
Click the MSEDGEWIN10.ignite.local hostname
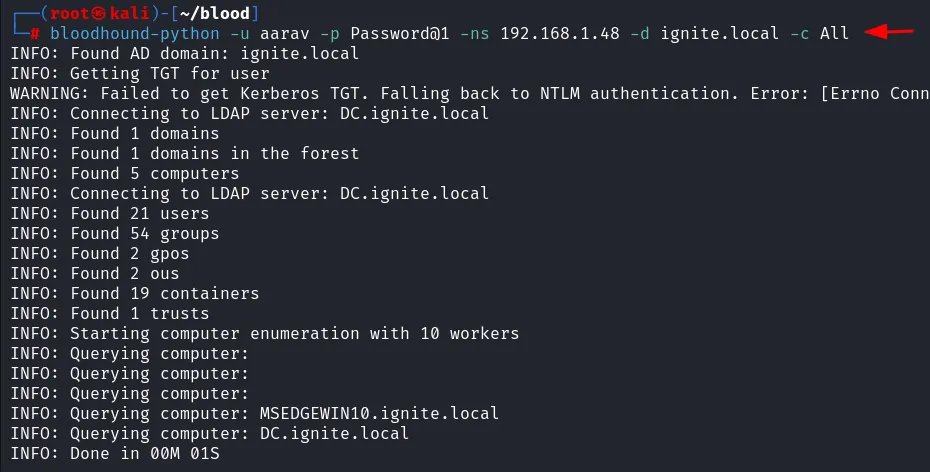[x=379, y=413]
